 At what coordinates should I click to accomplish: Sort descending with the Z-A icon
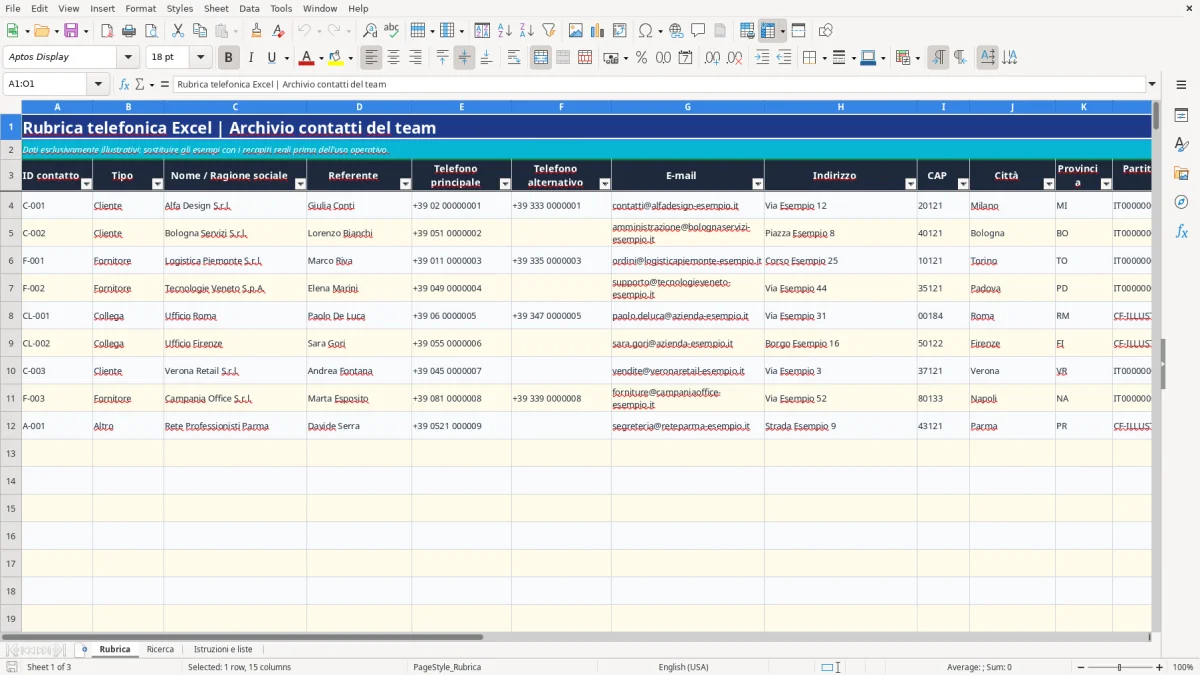click(526, 31)
